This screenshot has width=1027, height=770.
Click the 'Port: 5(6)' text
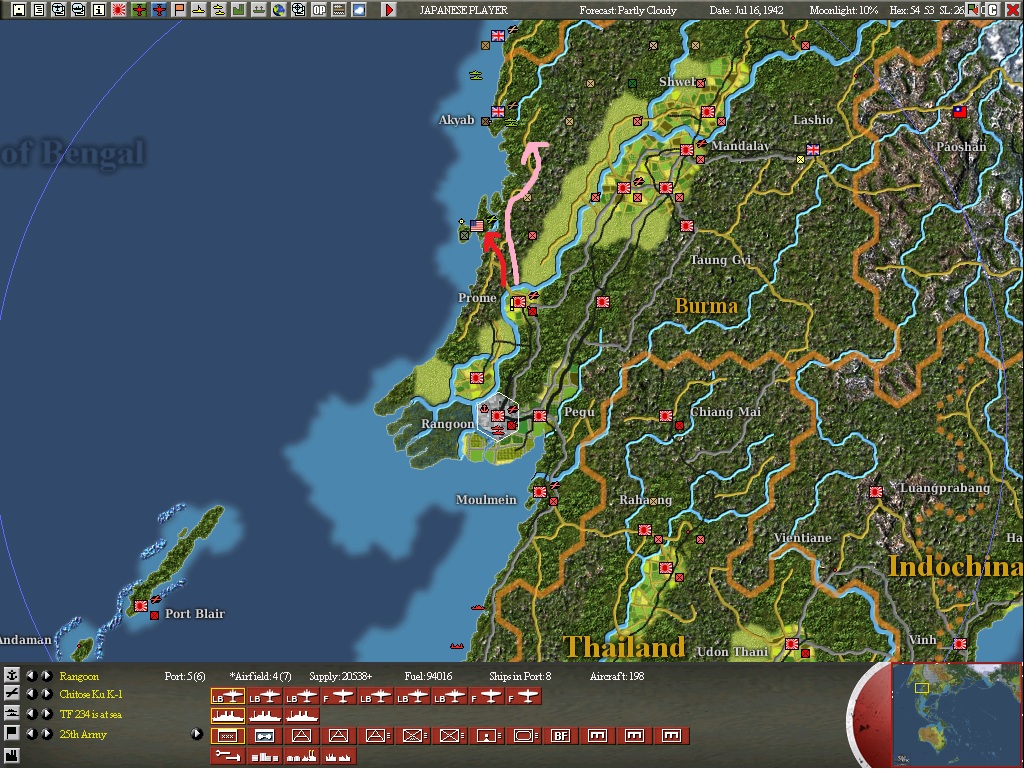pyautogui.click(x=185, y=676)
